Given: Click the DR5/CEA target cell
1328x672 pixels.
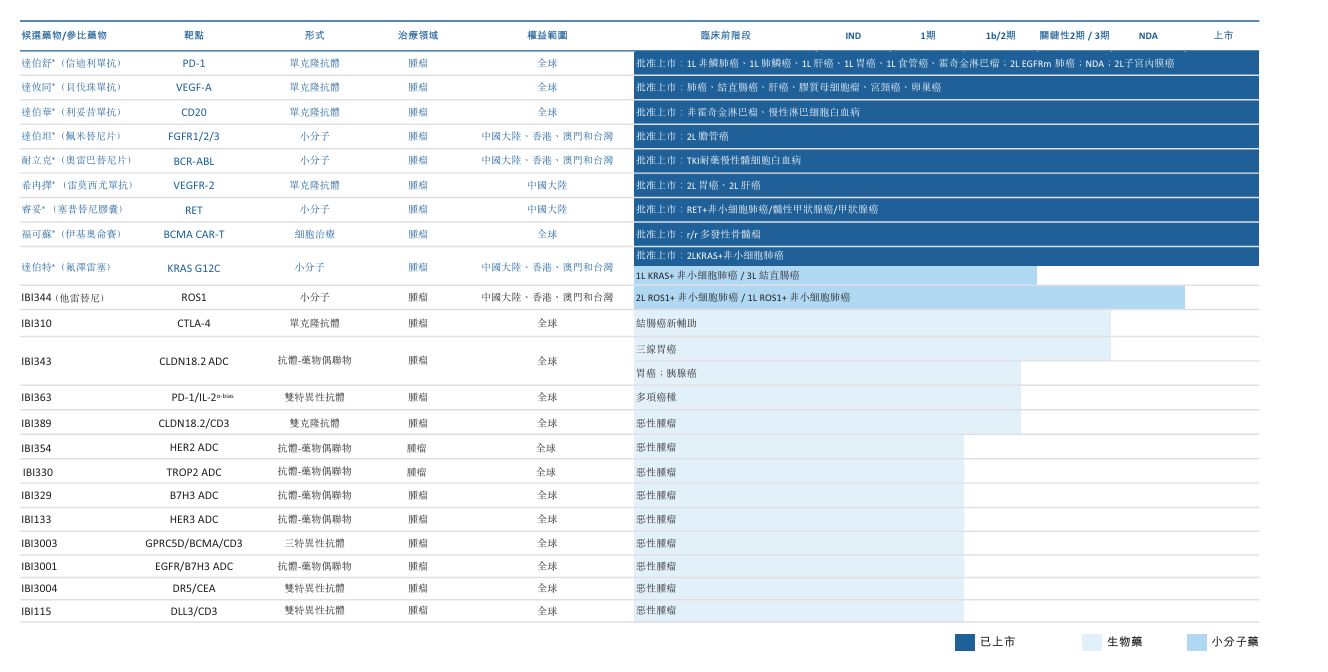Looking at the screenshot, I should (194, 588).
